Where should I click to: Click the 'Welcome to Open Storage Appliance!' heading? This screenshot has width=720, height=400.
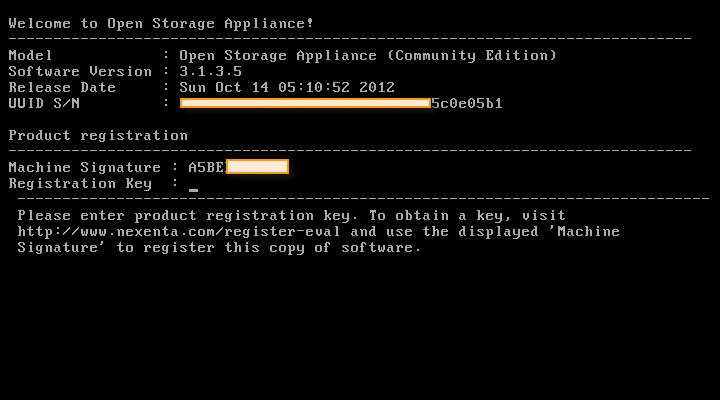pyautogui.click(x=161, y=23)
